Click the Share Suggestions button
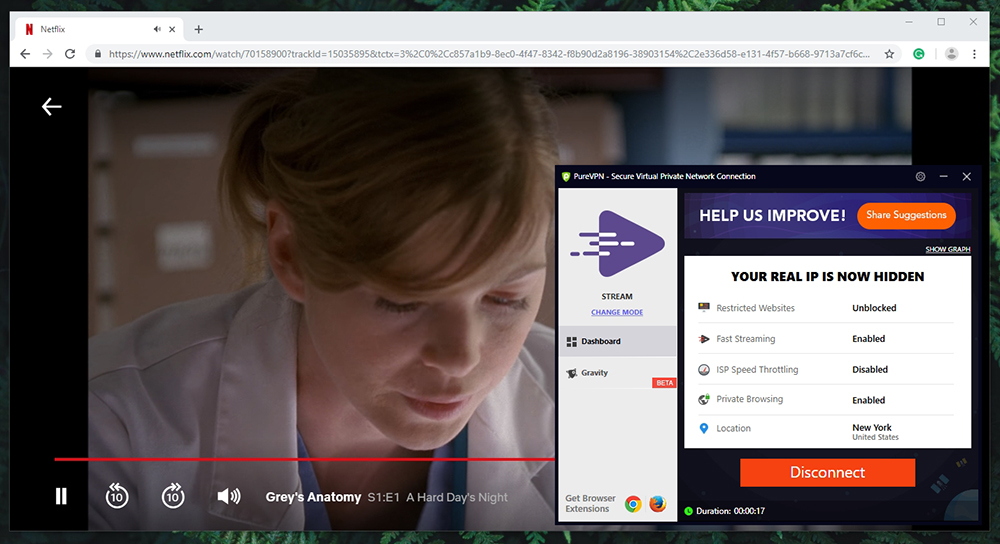Viewport: 1000px width, 544px height. click(x=906, y=215)
